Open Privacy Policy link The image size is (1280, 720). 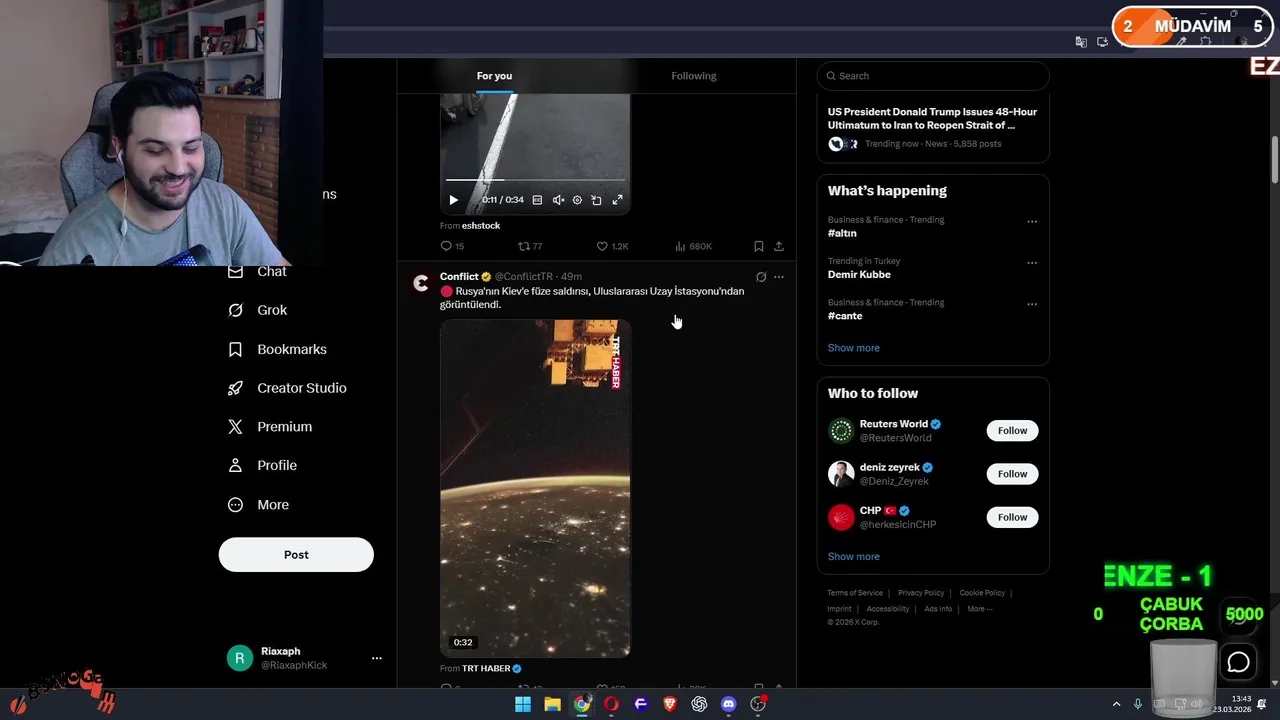click(921, 593)
